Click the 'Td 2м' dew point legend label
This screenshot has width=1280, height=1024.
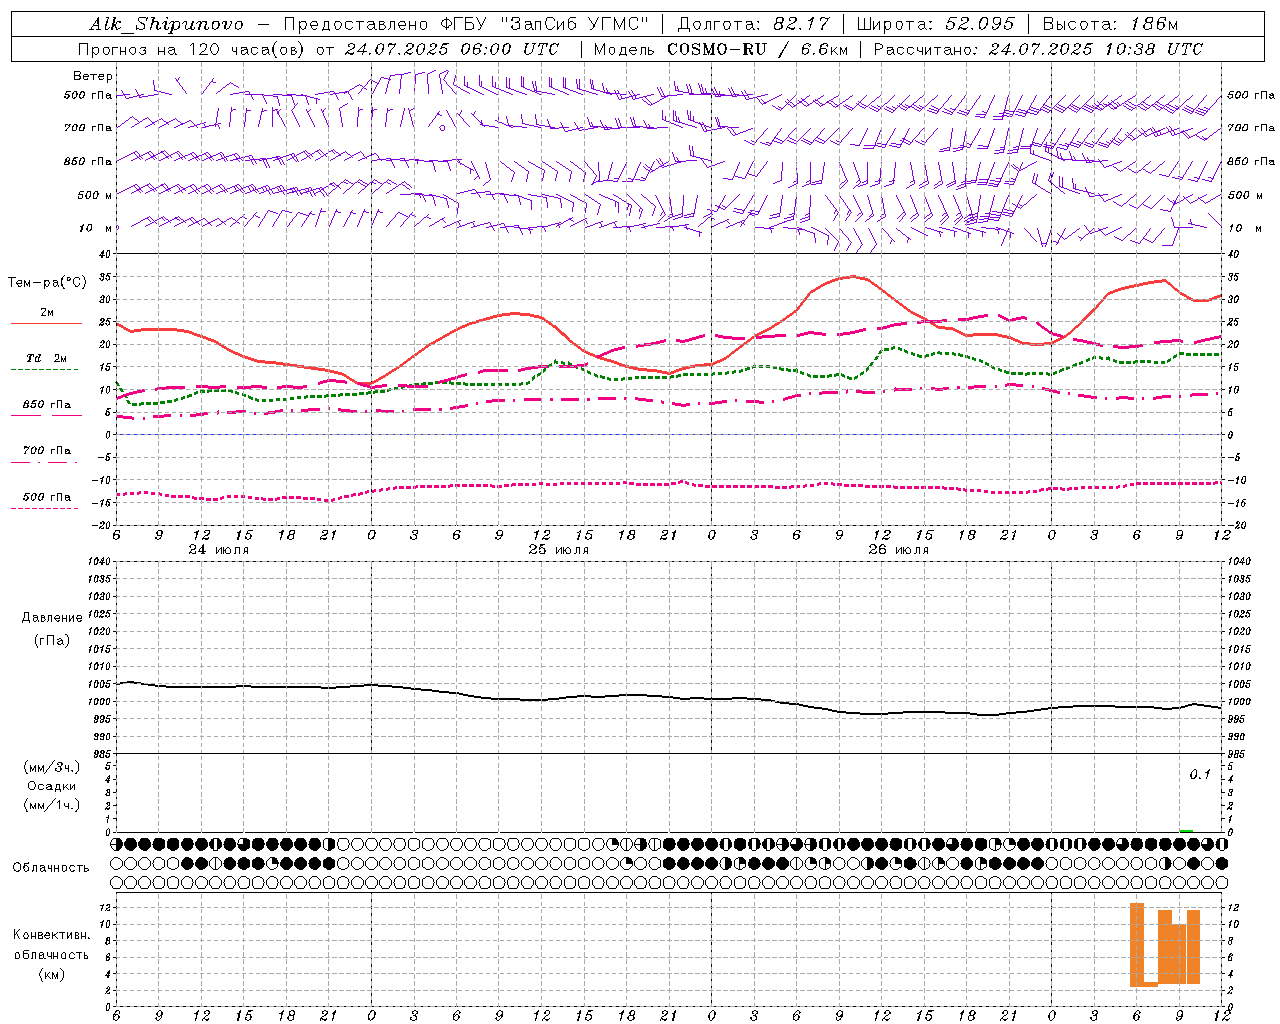pos(47,358)
